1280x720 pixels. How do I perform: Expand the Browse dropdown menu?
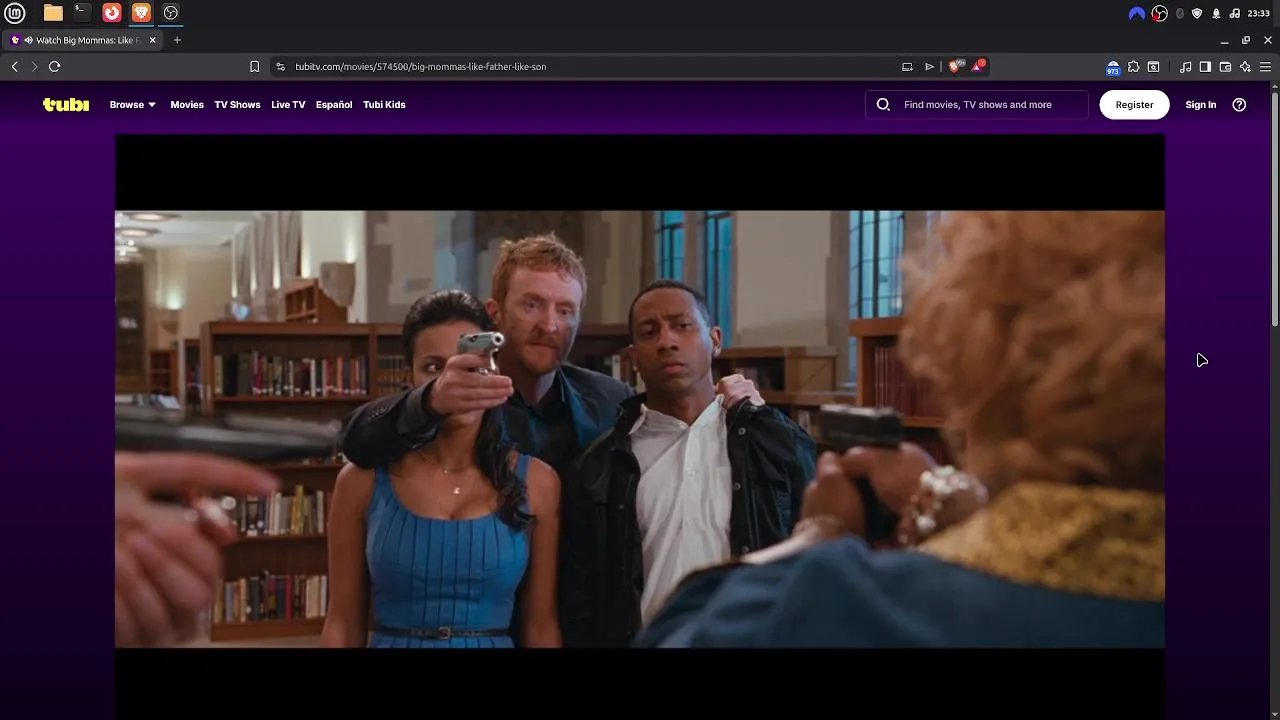133,104
